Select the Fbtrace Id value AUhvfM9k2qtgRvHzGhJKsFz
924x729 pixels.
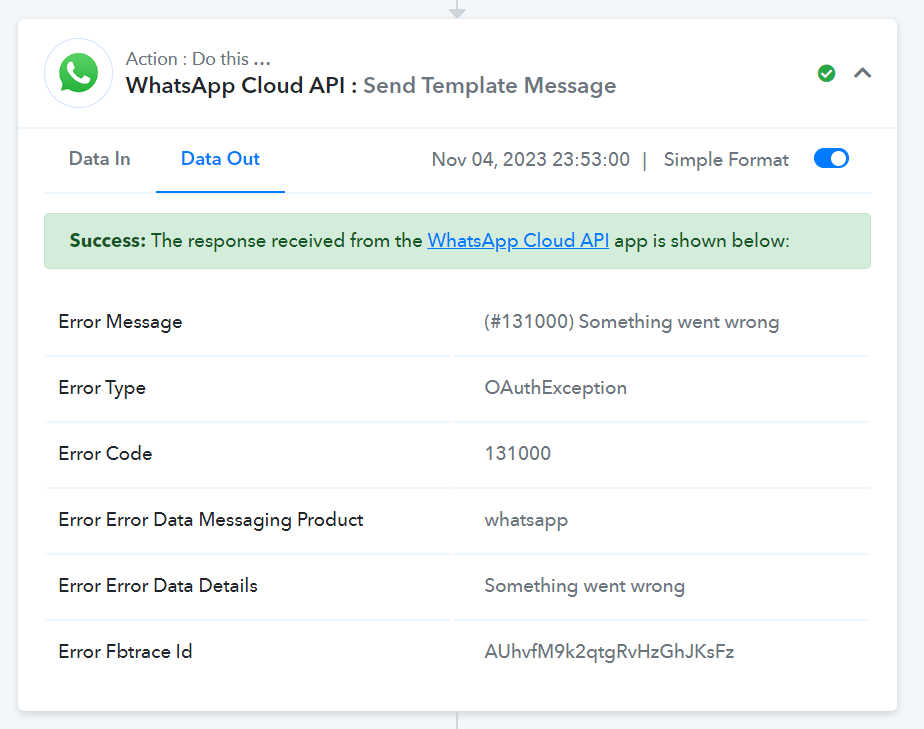pos(609,652)
